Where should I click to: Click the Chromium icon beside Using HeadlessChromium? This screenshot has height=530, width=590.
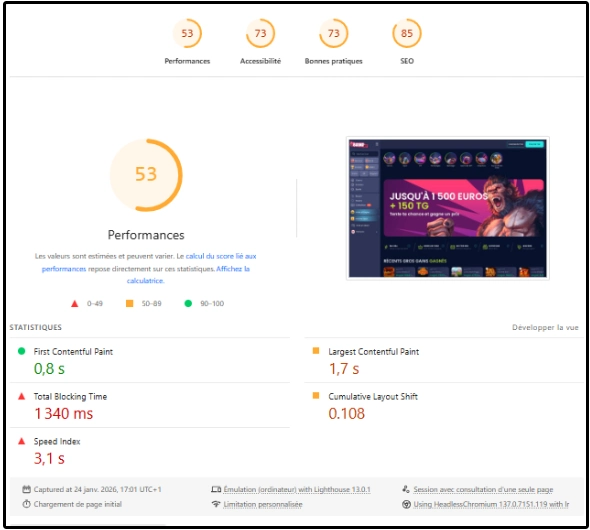click(406, 504)
